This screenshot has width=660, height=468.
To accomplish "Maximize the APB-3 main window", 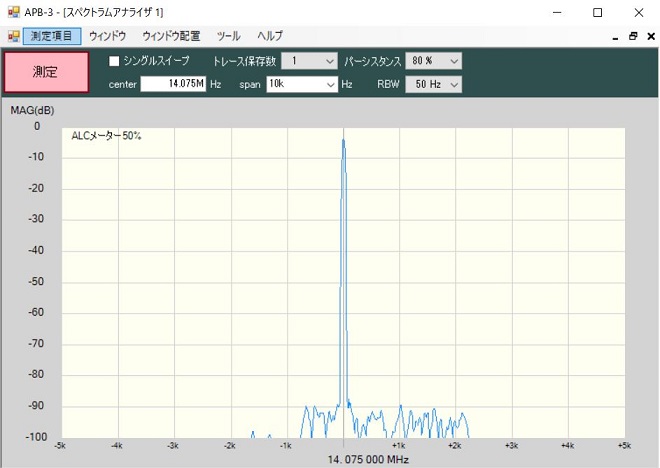I will point(597,13).
